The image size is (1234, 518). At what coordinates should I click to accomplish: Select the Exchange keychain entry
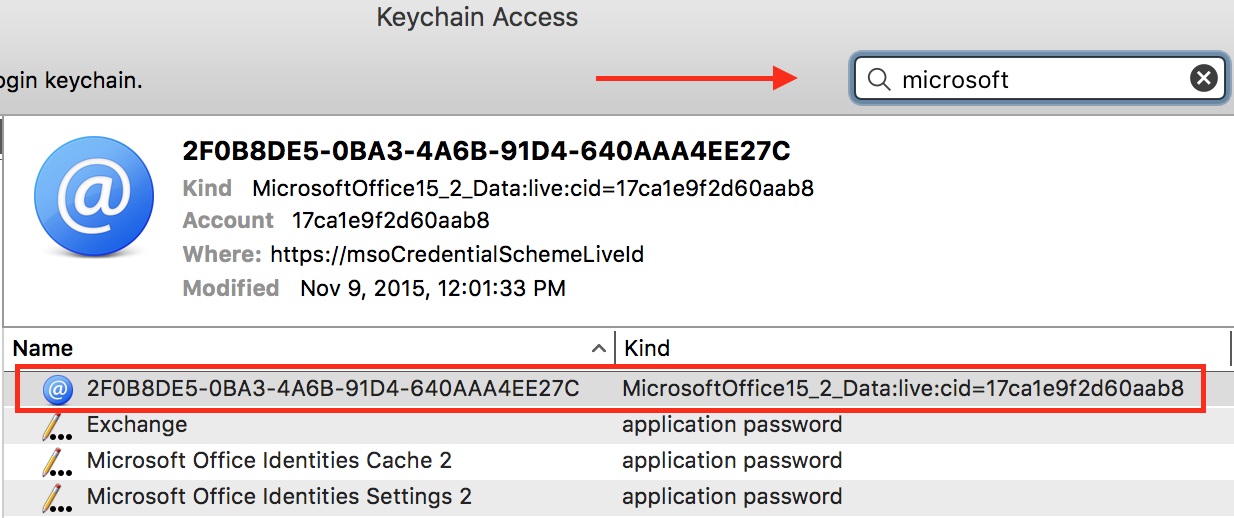tap(137, 425)
